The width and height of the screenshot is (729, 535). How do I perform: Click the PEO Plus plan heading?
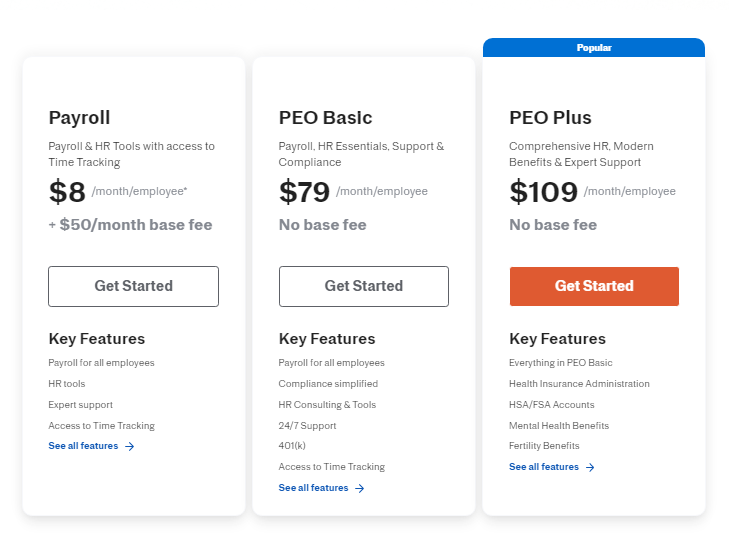tap(550, 118)
